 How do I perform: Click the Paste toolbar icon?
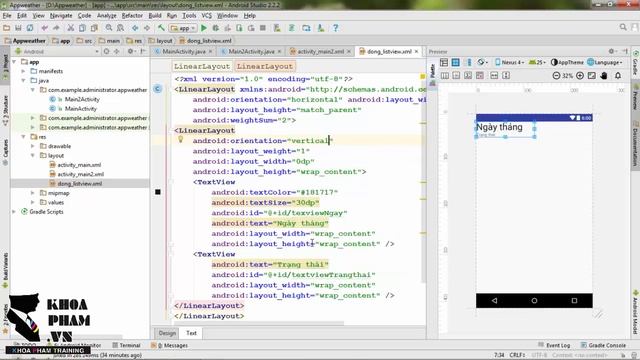(x=94, y=28)
